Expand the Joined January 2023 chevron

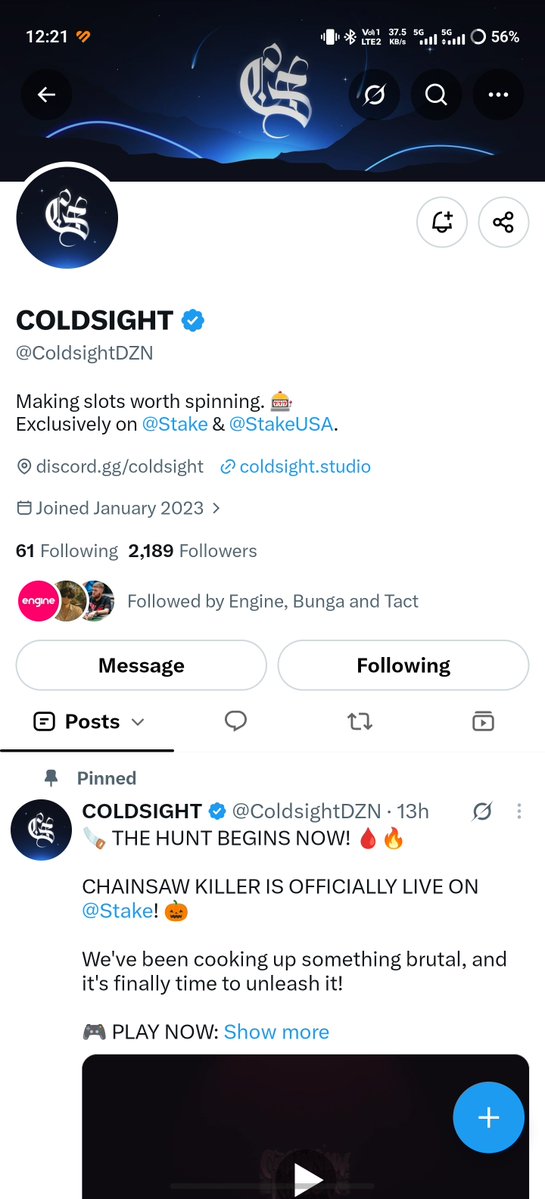pos(216,508)
